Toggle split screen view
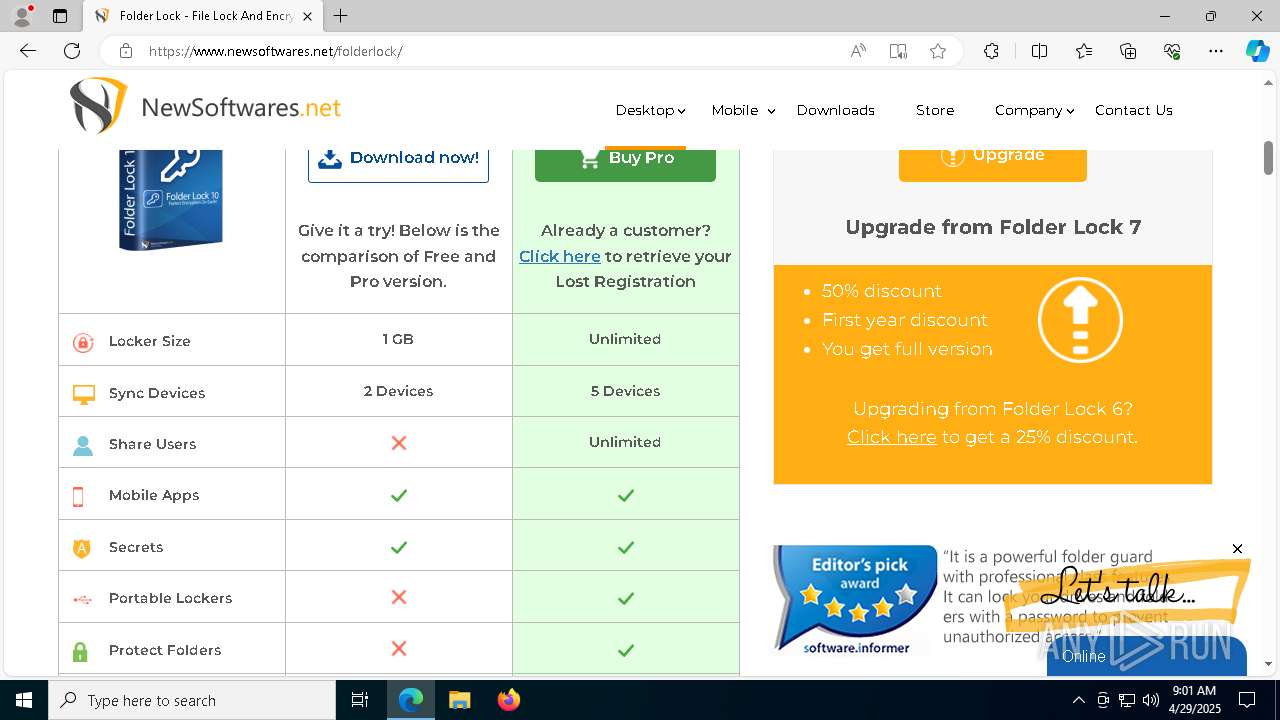 (x=1039, y=51)
